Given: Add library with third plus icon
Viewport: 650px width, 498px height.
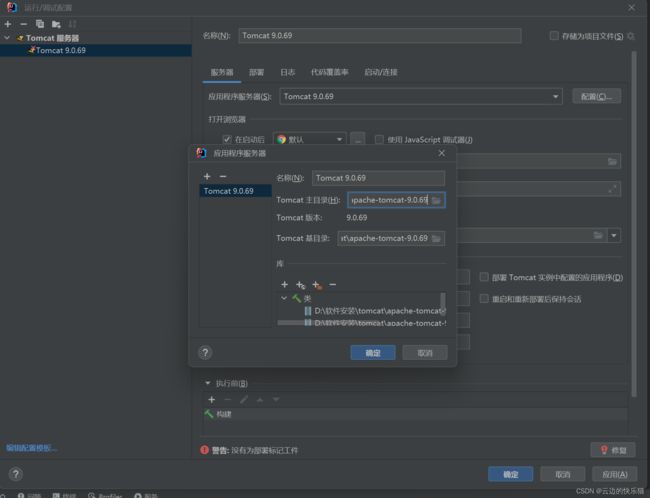Looking at the screenshot, I should 317,285.
